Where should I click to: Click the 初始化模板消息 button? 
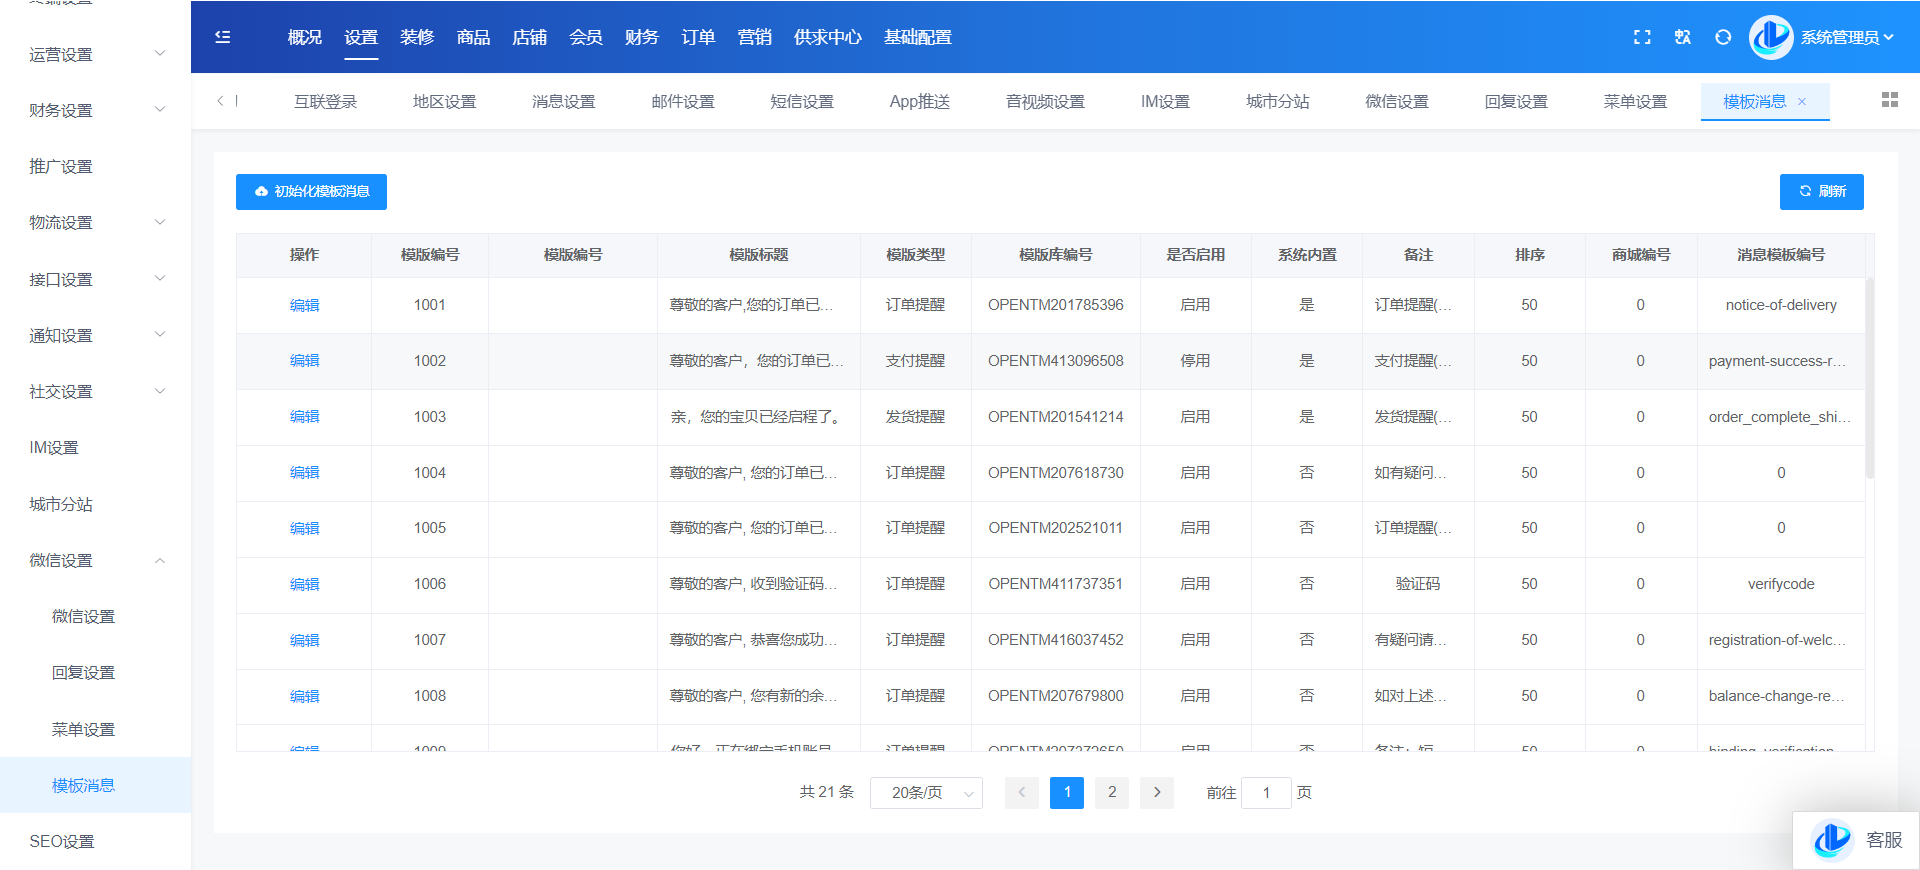(311, 192)
